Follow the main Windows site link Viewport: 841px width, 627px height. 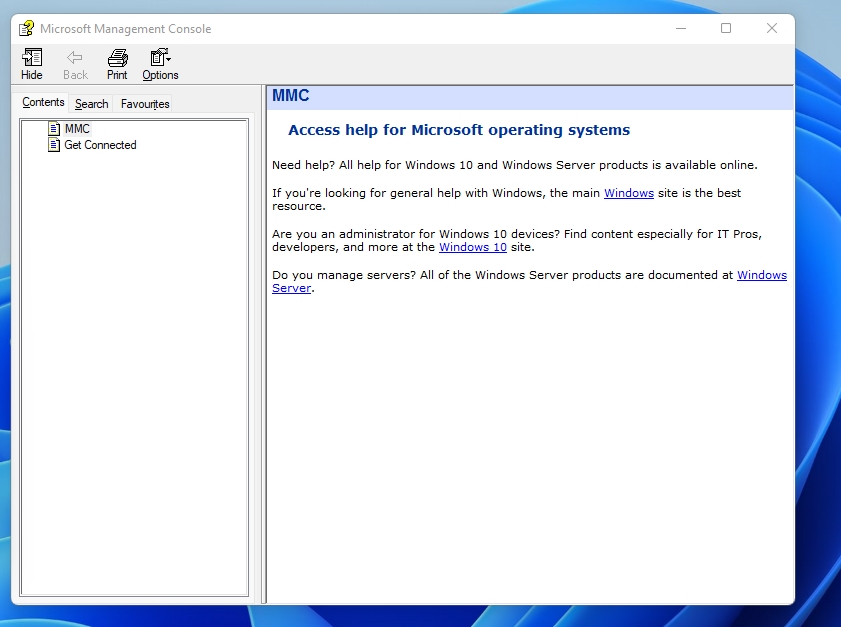click(628, 193)
